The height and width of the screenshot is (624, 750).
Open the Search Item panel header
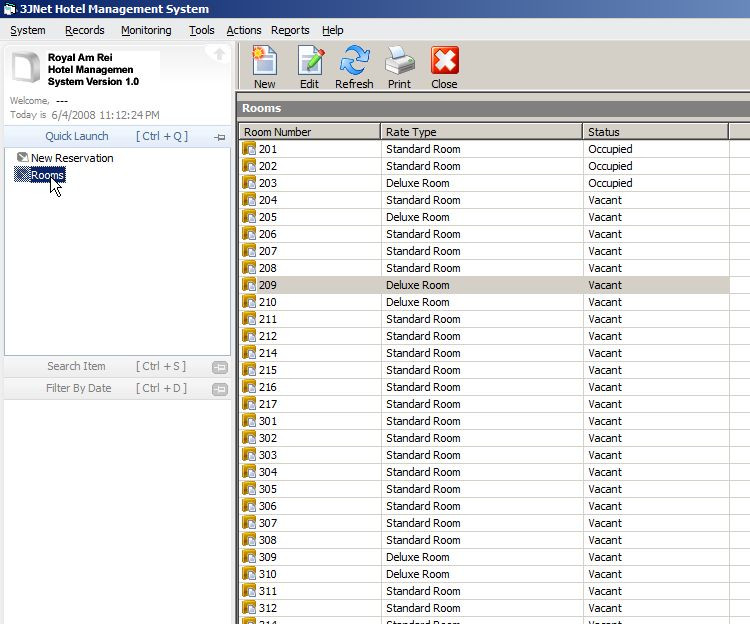coord(117,366)
